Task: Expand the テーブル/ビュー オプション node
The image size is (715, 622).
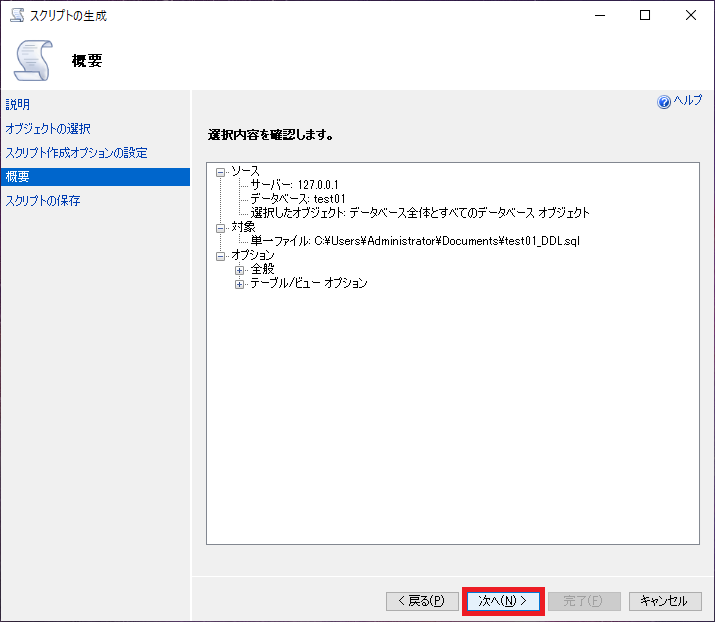Action: click(x=239, y=284)
